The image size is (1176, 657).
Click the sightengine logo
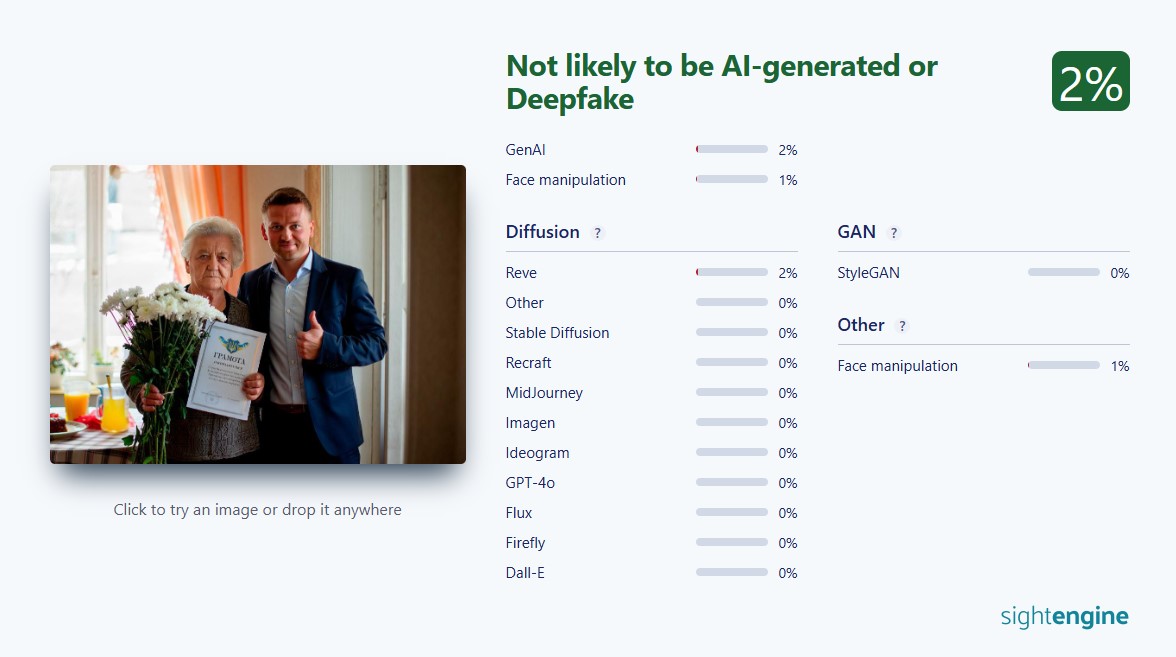(1064, 616)
